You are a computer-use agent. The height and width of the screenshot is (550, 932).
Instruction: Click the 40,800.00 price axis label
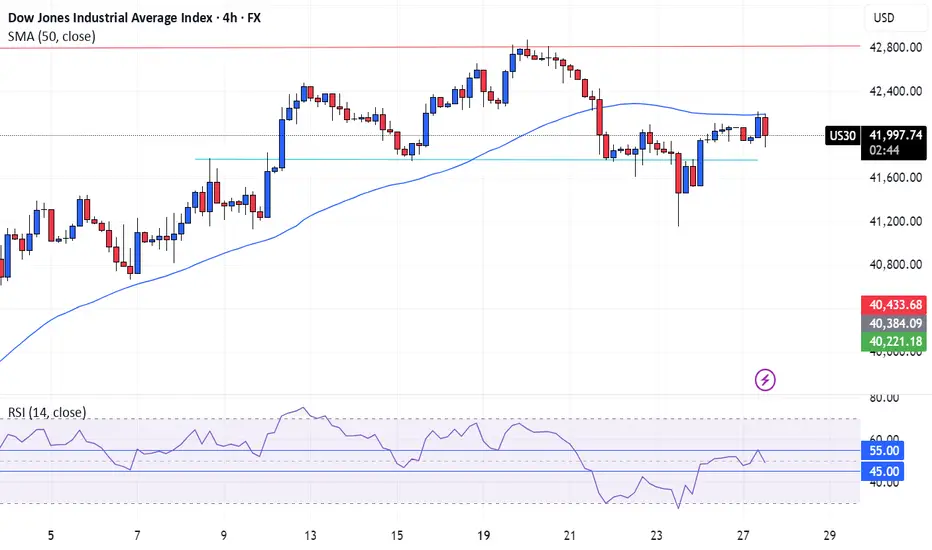coord(896,264)
